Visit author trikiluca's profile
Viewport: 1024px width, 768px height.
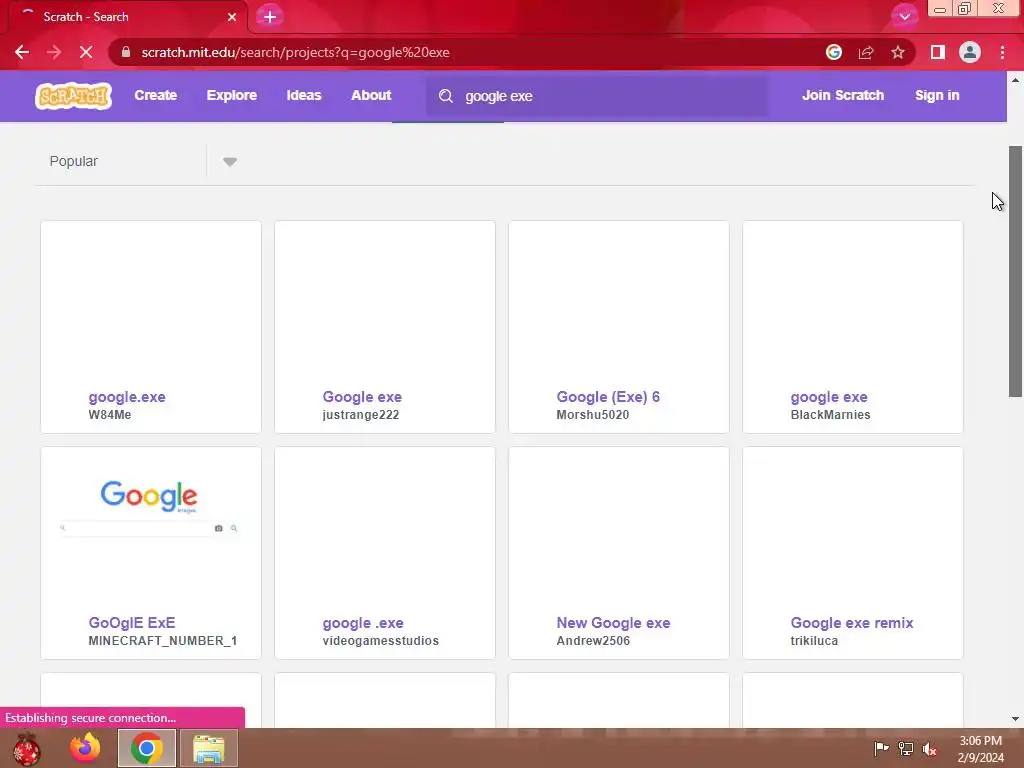click(x=814, y=641)
